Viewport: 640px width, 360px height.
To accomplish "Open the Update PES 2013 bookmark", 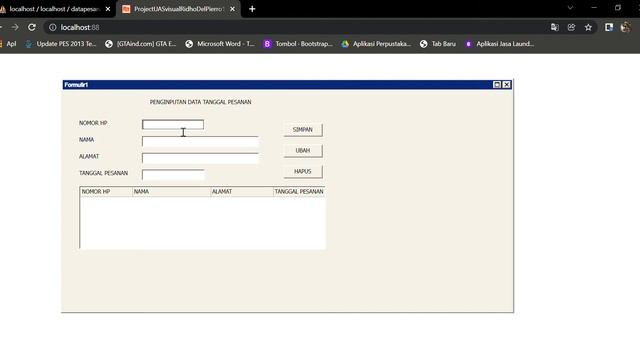I will [x=61, y=44].
